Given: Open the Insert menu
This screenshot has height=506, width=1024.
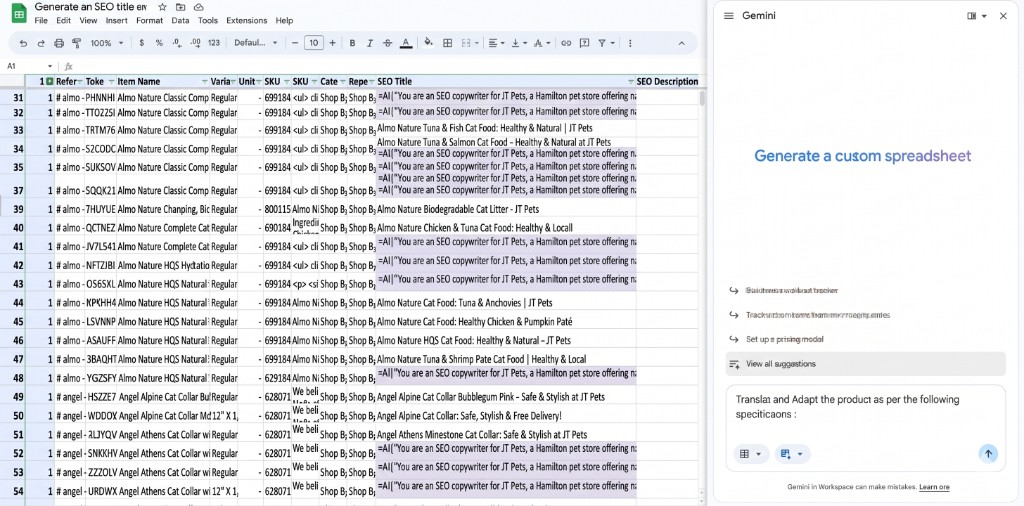Looking at the screenshot, I should click(117, 21).
